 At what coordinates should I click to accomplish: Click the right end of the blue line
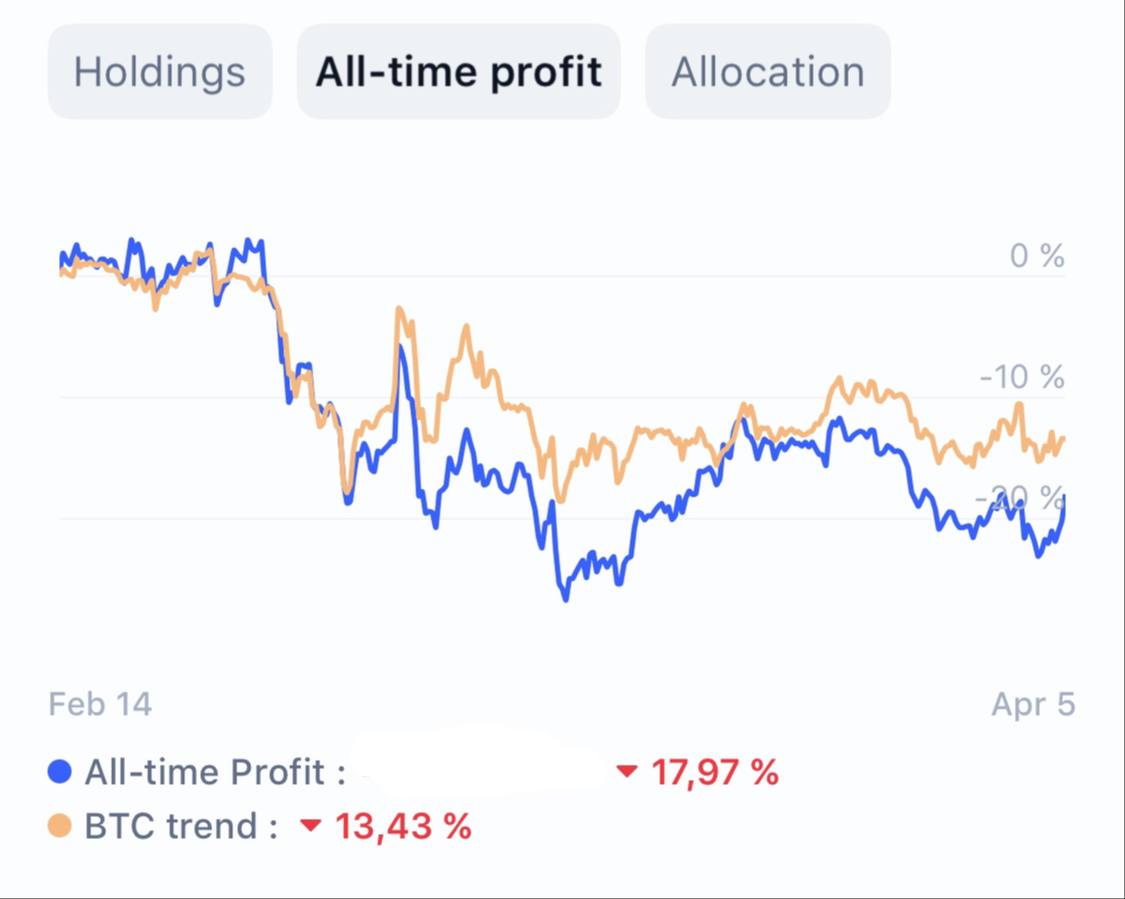coord(1064,497)
